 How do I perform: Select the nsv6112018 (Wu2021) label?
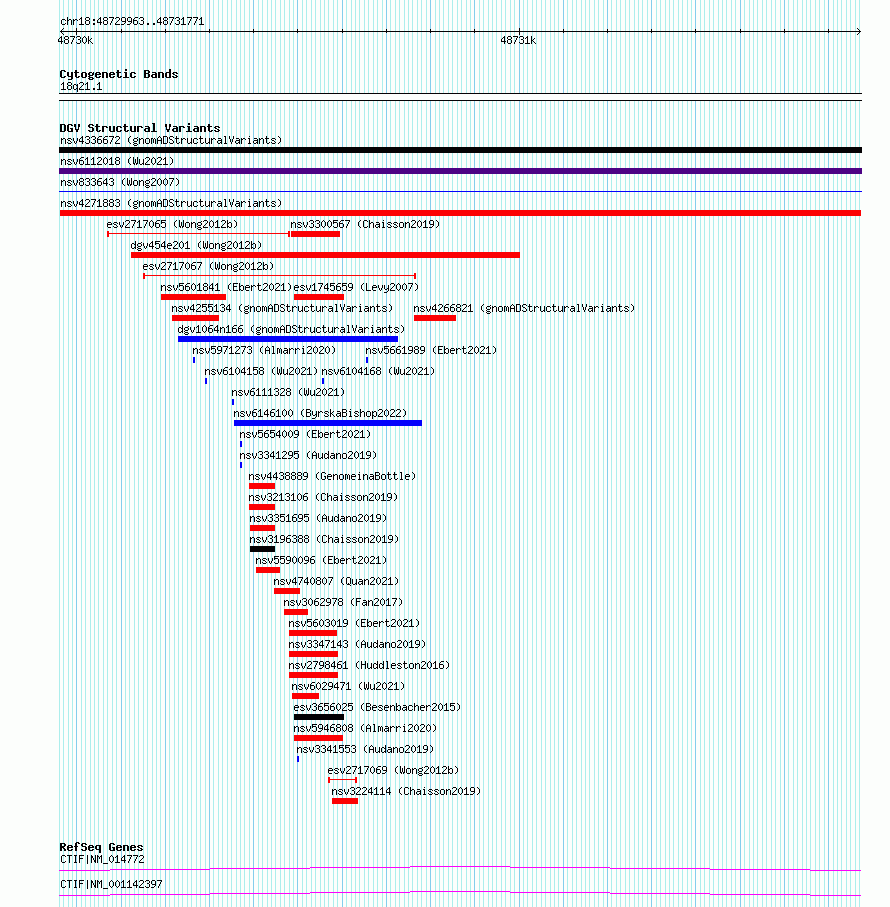click(117, 161)
